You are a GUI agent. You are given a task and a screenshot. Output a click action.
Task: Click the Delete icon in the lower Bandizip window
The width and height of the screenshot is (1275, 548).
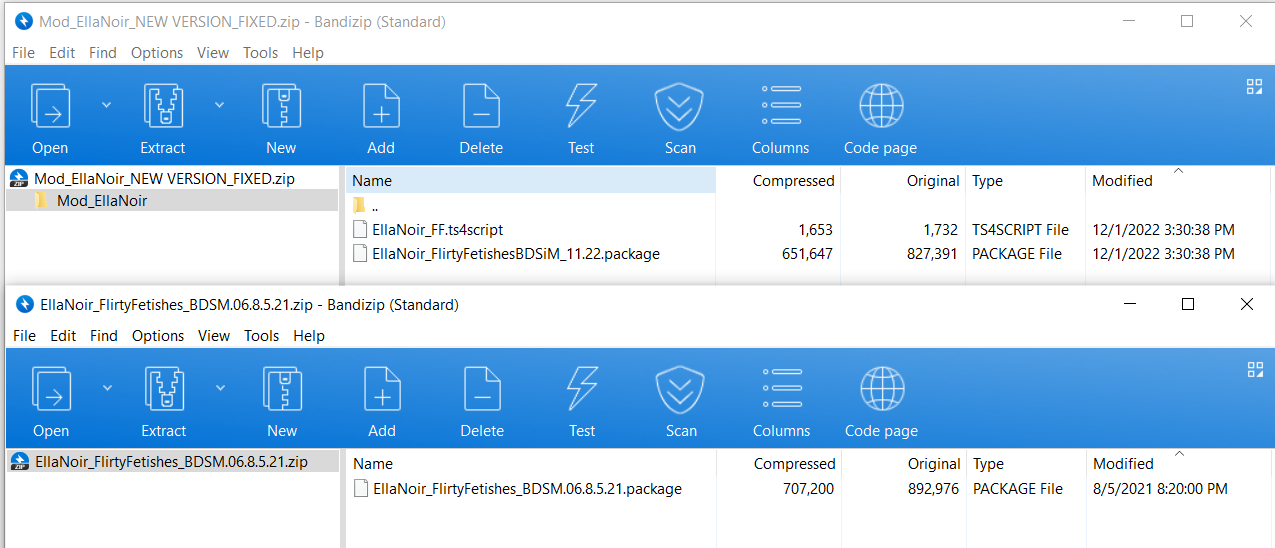click(482, 391)
